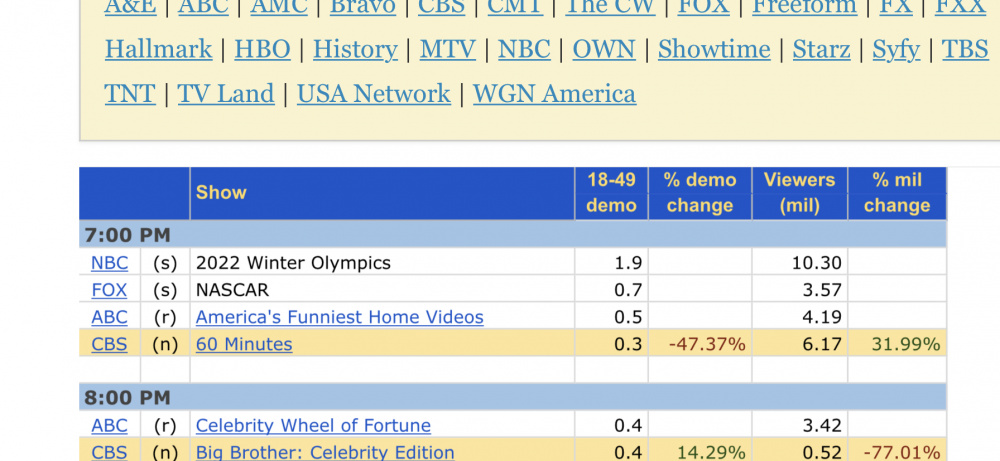Viewport: 1000px width, 461px height.
Task: Open the Hallmark network link
Action: click(158, 50)
